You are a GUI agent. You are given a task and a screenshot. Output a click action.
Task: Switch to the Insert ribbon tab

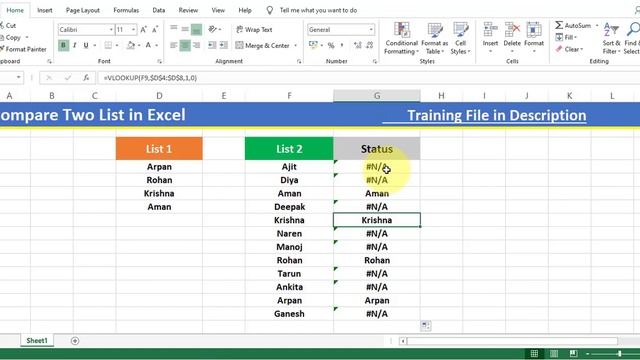pyautogui.click(x=45, y=10)
